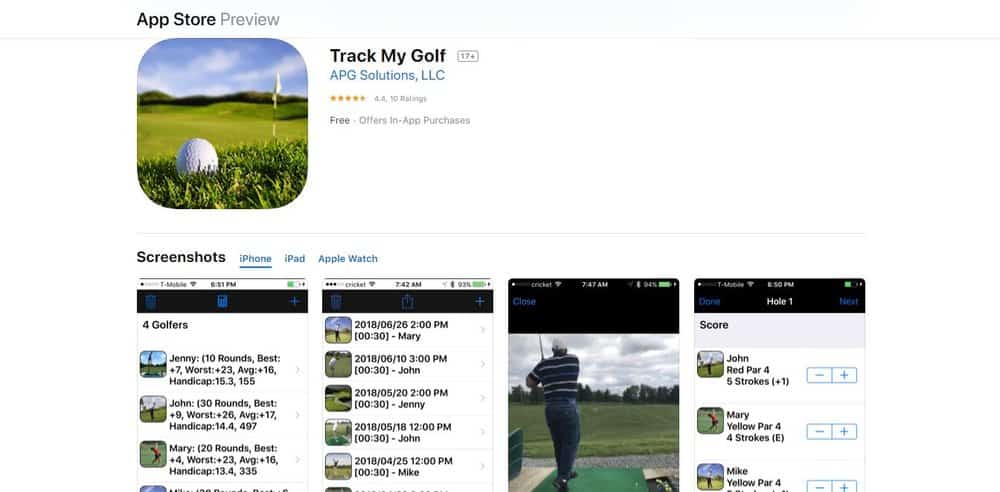Switch to the Apple Watch screenshots tab
This screenshot has width=1000, height=492.
[348, 259]
